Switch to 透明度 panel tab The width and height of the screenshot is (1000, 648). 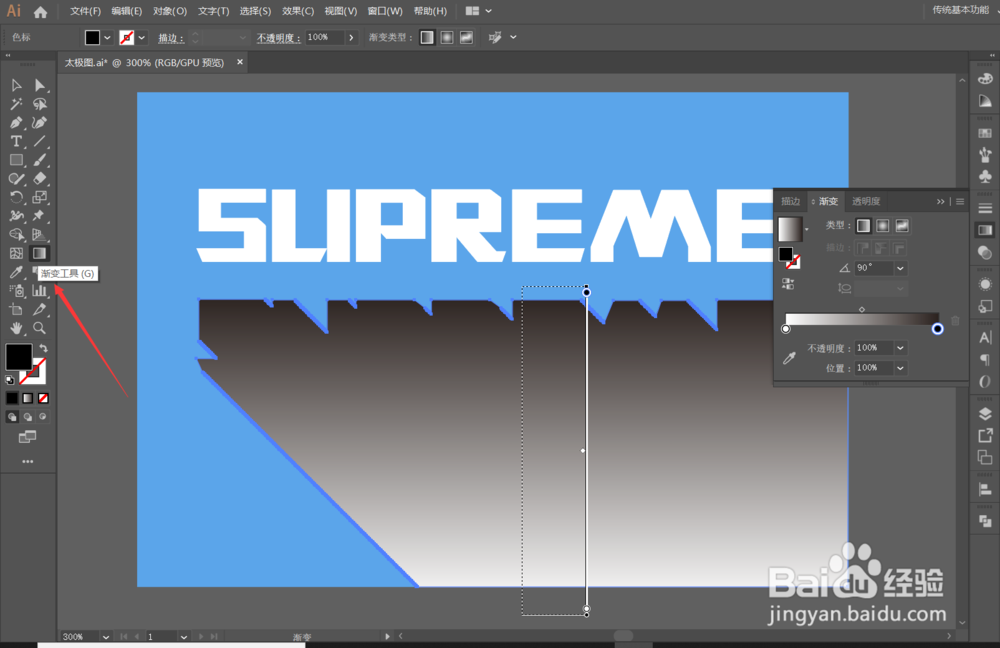click(866, 202)
